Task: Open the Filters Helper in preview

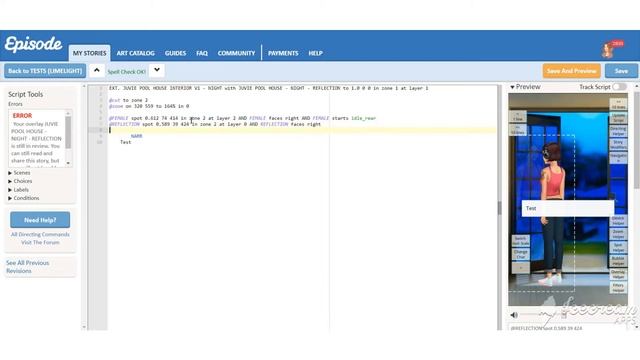Action: tap(618, 288)
